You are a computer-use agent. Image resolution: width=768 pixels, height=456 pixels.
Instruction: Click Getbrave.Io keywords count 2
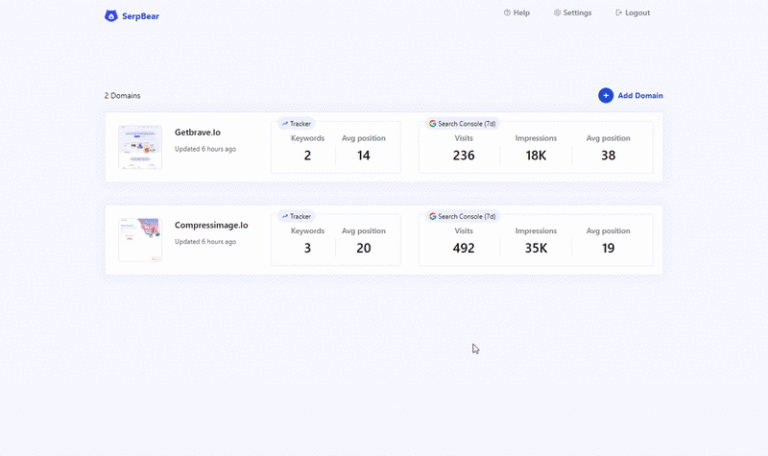[x=308, y=156]
